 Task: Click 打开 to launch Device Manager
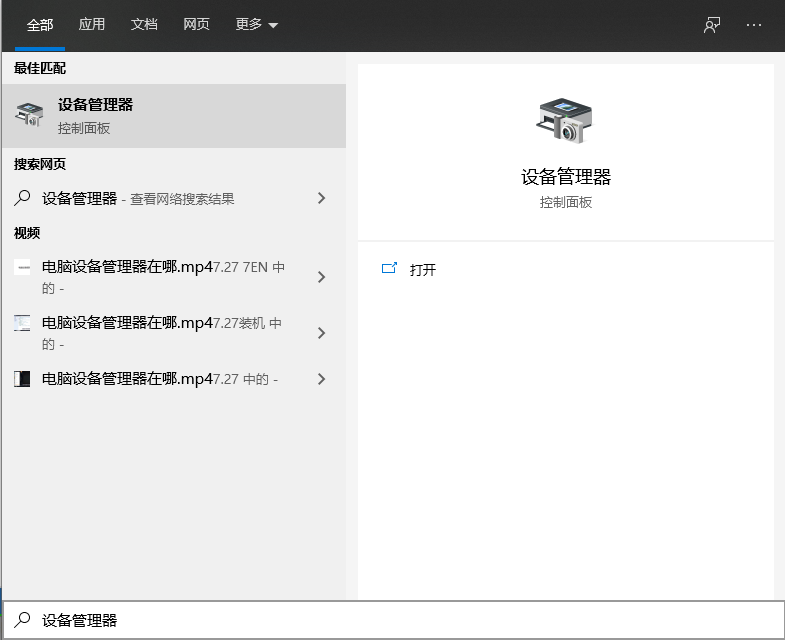(x=423, y=270)
